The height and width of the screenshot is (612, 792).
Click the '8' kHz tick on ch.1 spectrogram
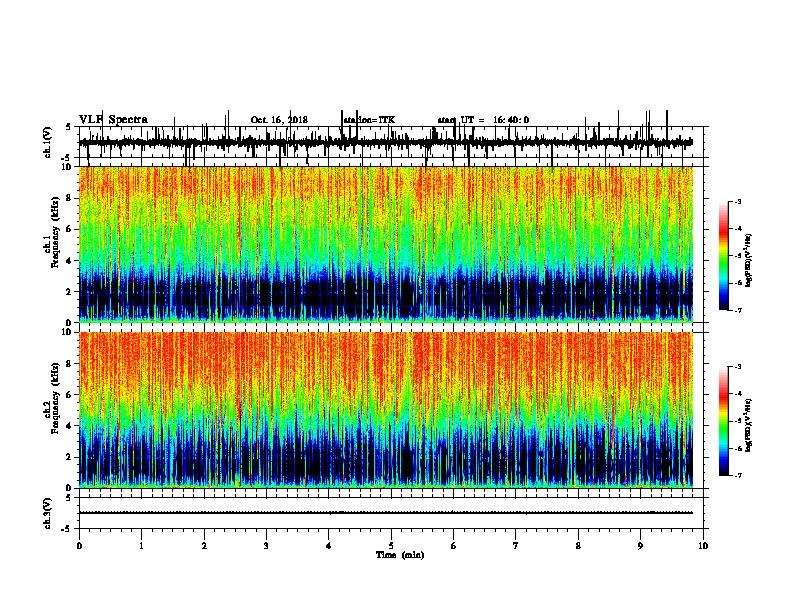coord(69,198)
